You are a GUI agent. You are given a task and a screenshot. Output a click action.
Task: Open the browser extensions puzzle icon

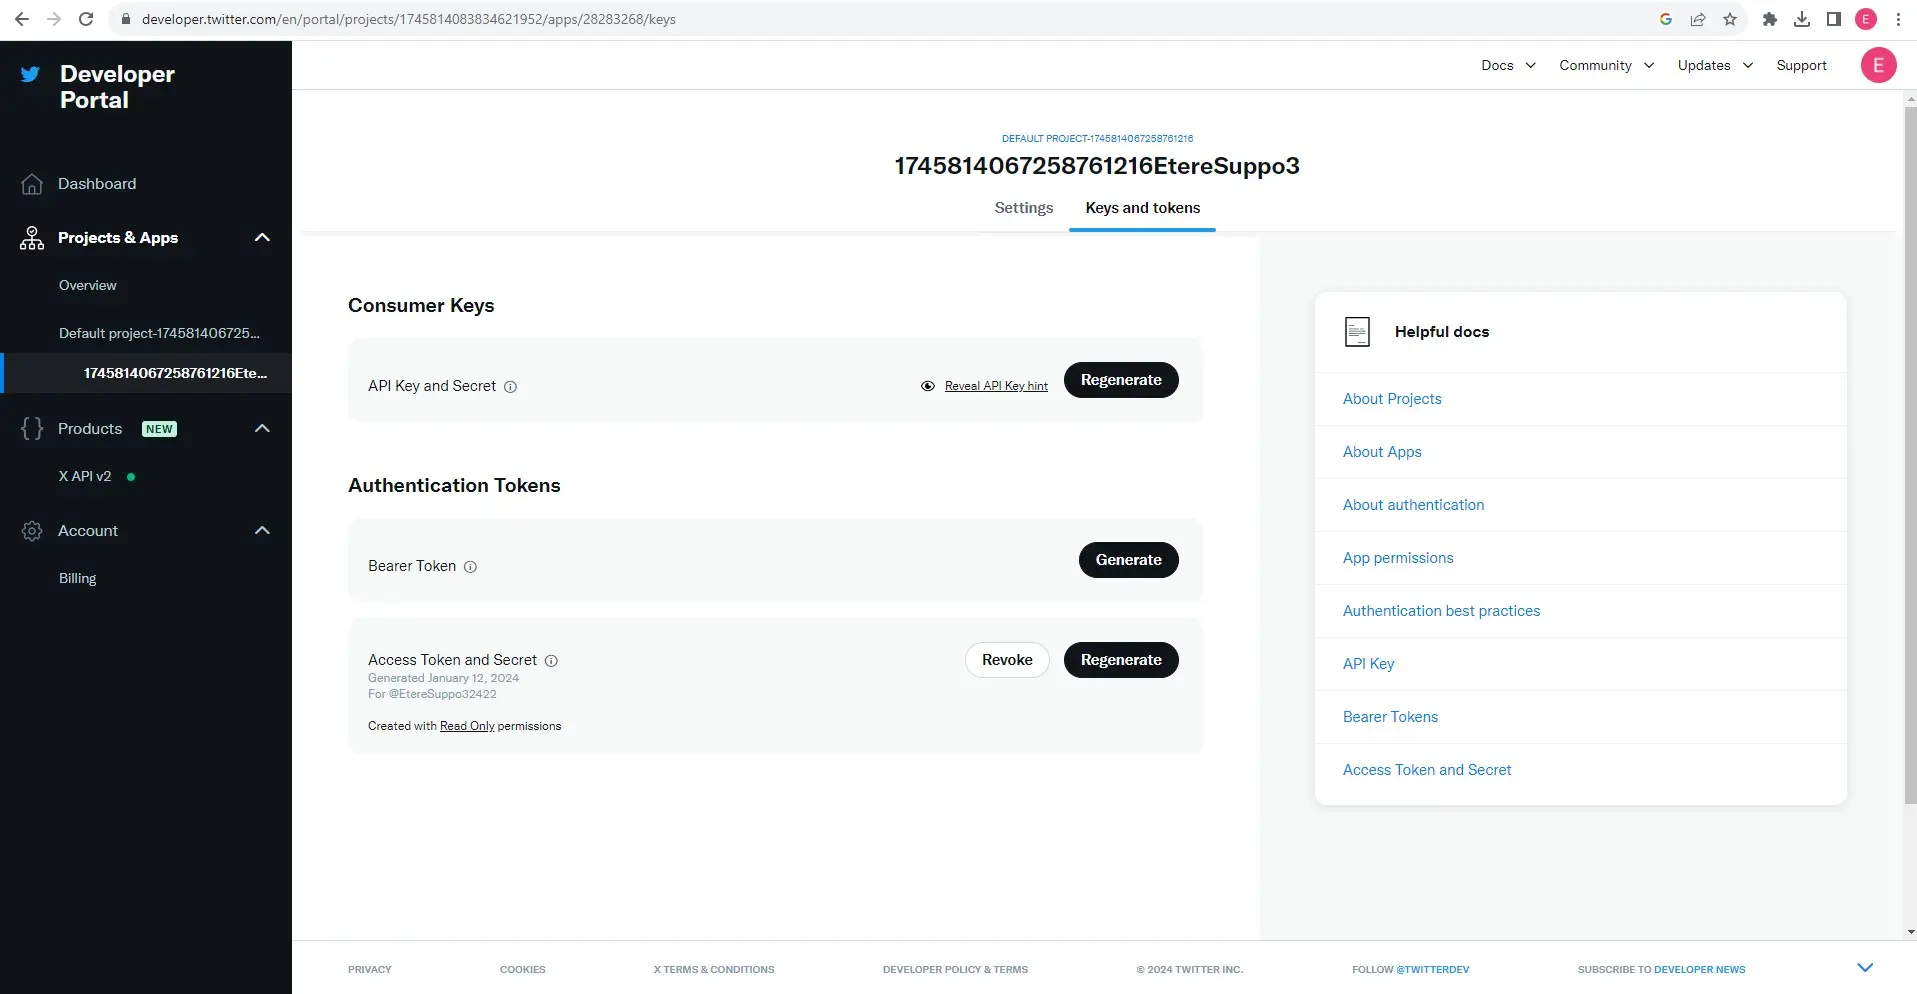pyautogui.click(x=1769, y=19)
